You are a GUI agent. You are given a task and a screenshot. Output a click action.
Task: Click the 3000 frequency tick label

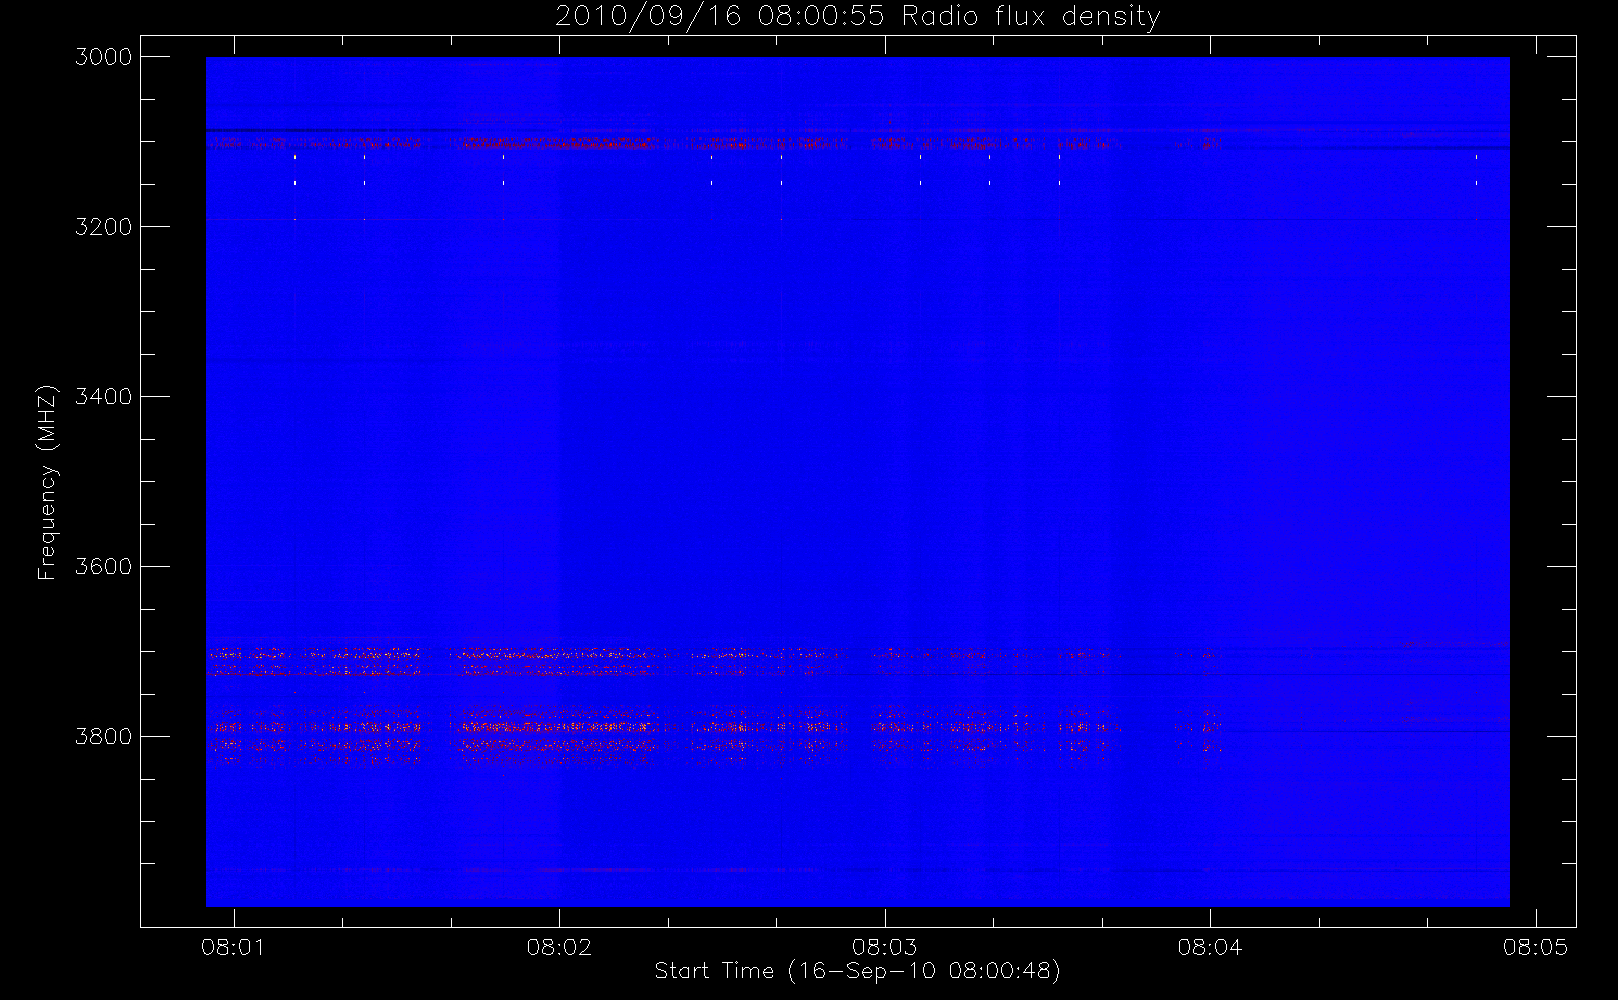point(104,57)
